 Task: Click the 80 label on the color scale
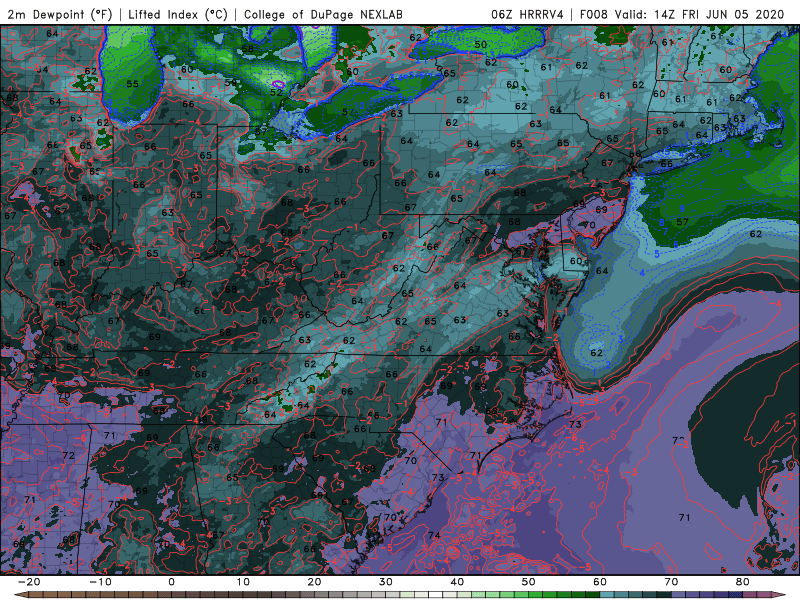tap(743, 582)
